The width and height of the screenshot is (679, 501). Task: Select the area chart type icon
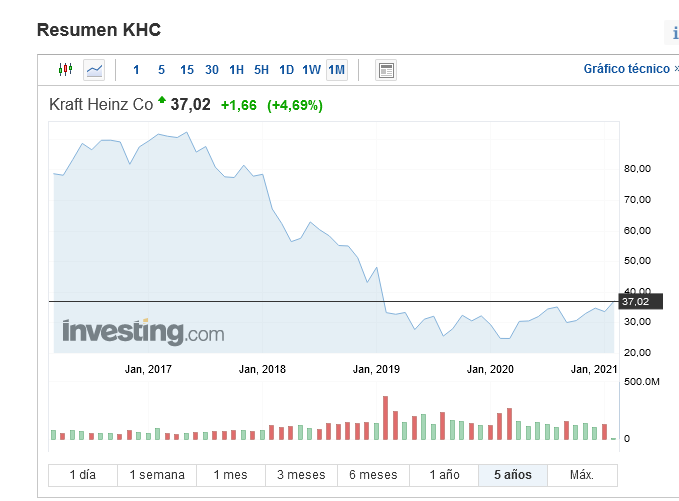(94, 70)
